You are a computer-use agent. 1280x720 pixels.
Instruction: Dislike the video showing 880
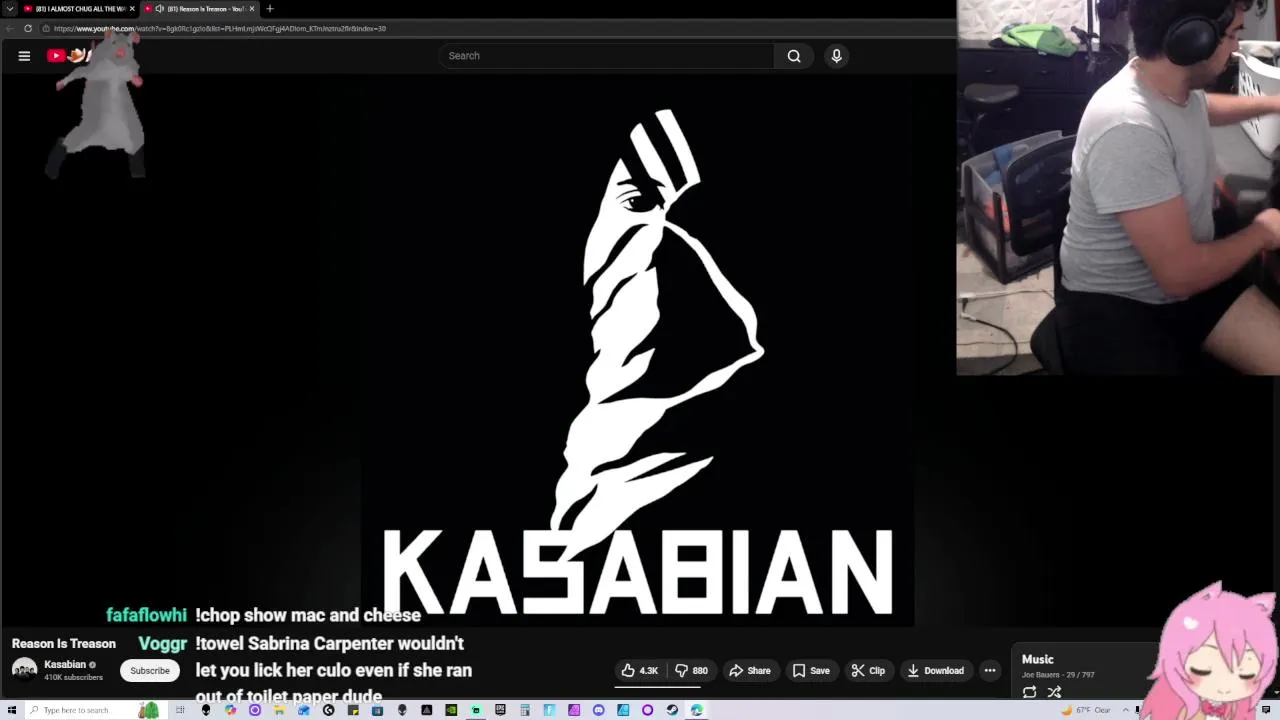point(692,671)
